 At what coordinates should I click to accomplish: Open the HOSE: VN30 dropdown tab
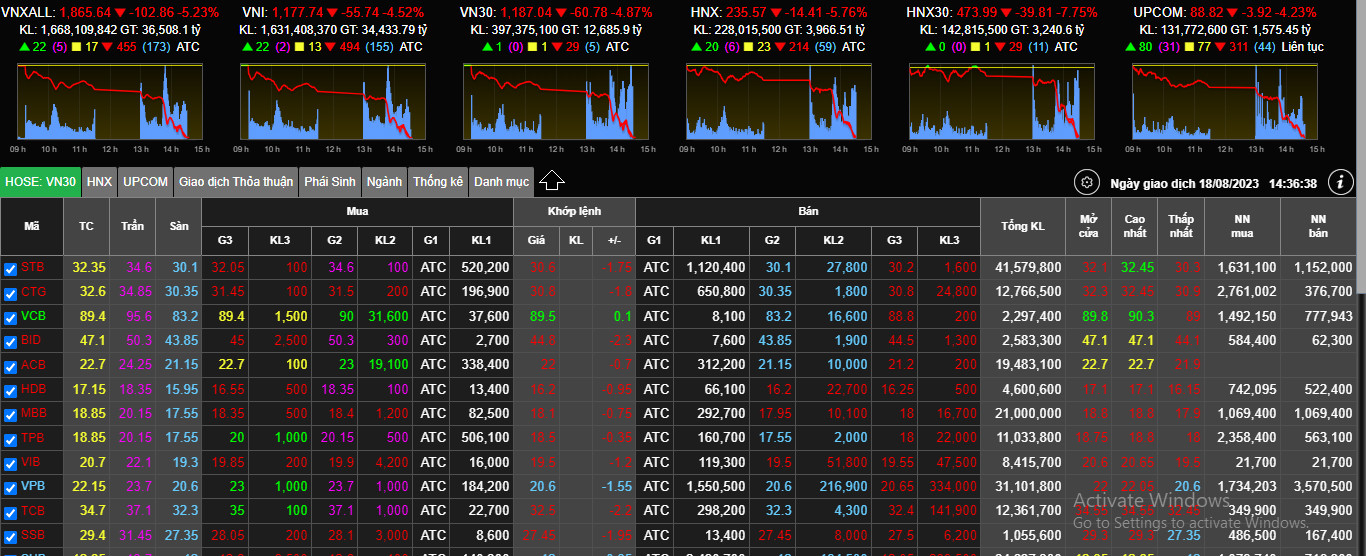40,182
